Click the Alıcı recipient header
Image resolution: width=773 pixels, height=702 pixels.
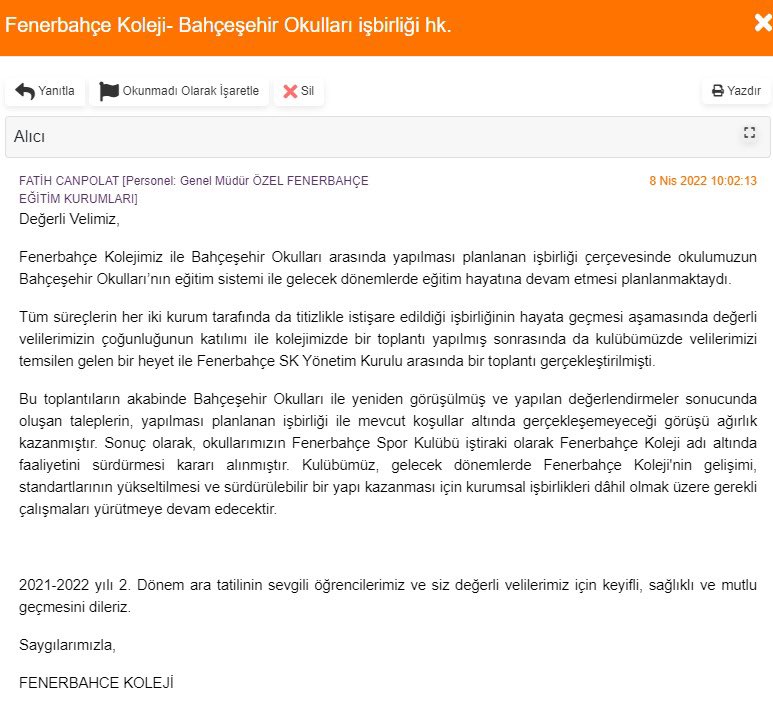(x=387, y=137)
